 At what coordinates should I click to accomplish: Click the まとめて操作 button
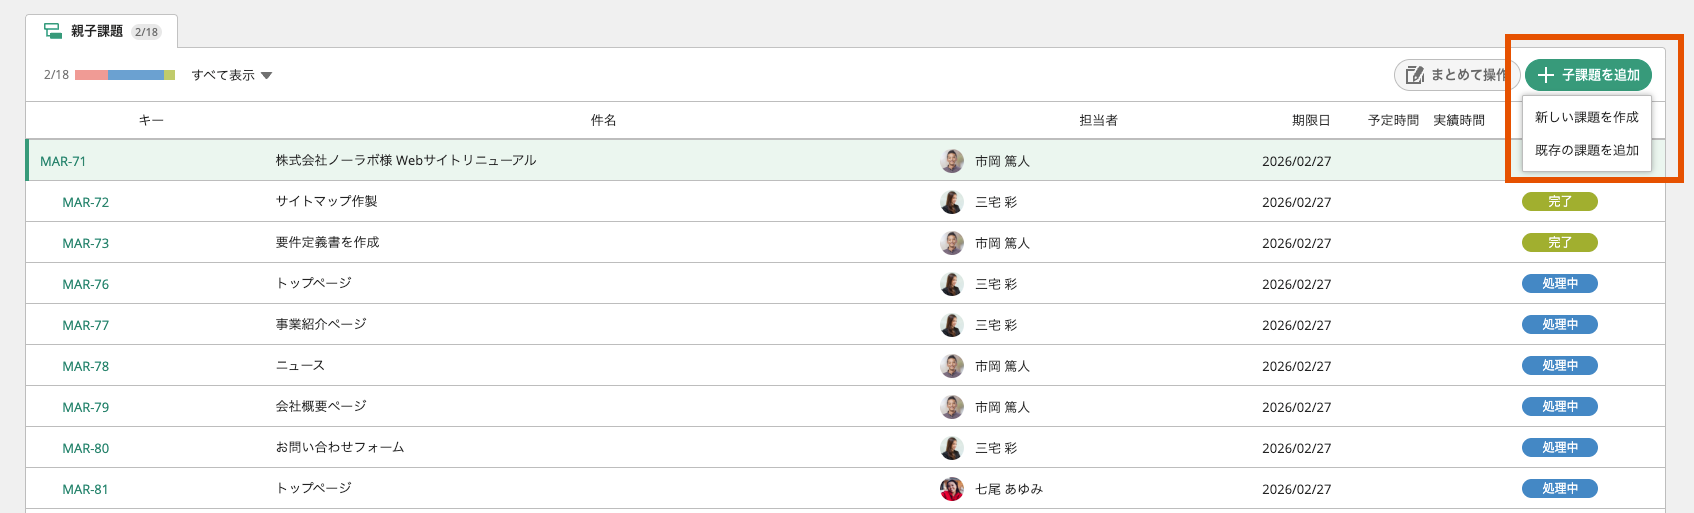point(1457,75)
